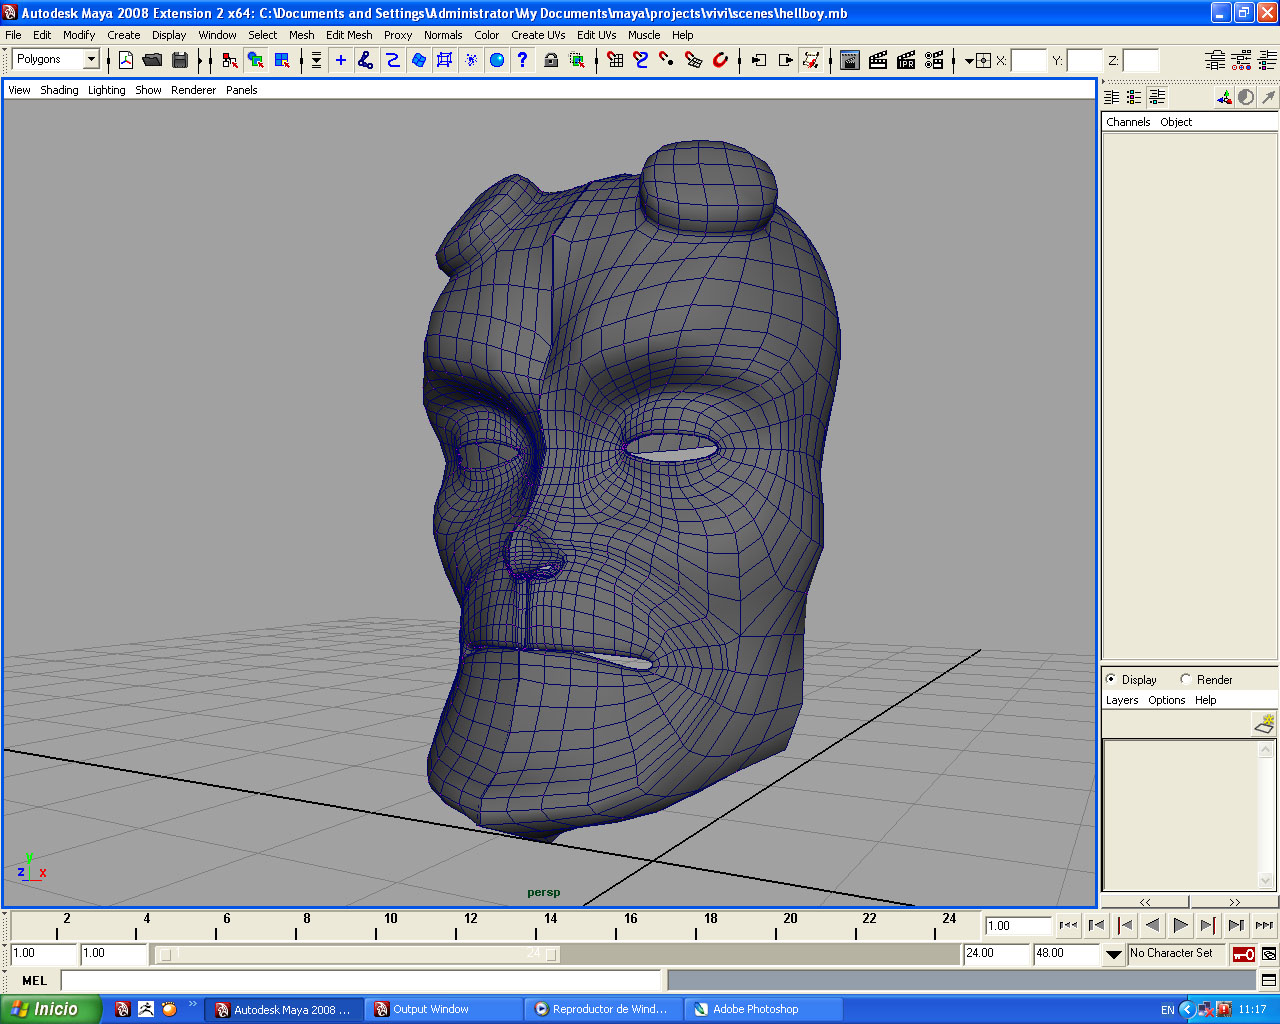Select by hierarchy mode icon
This screenshot has width=1280, height=1024.
coord(230,60)
